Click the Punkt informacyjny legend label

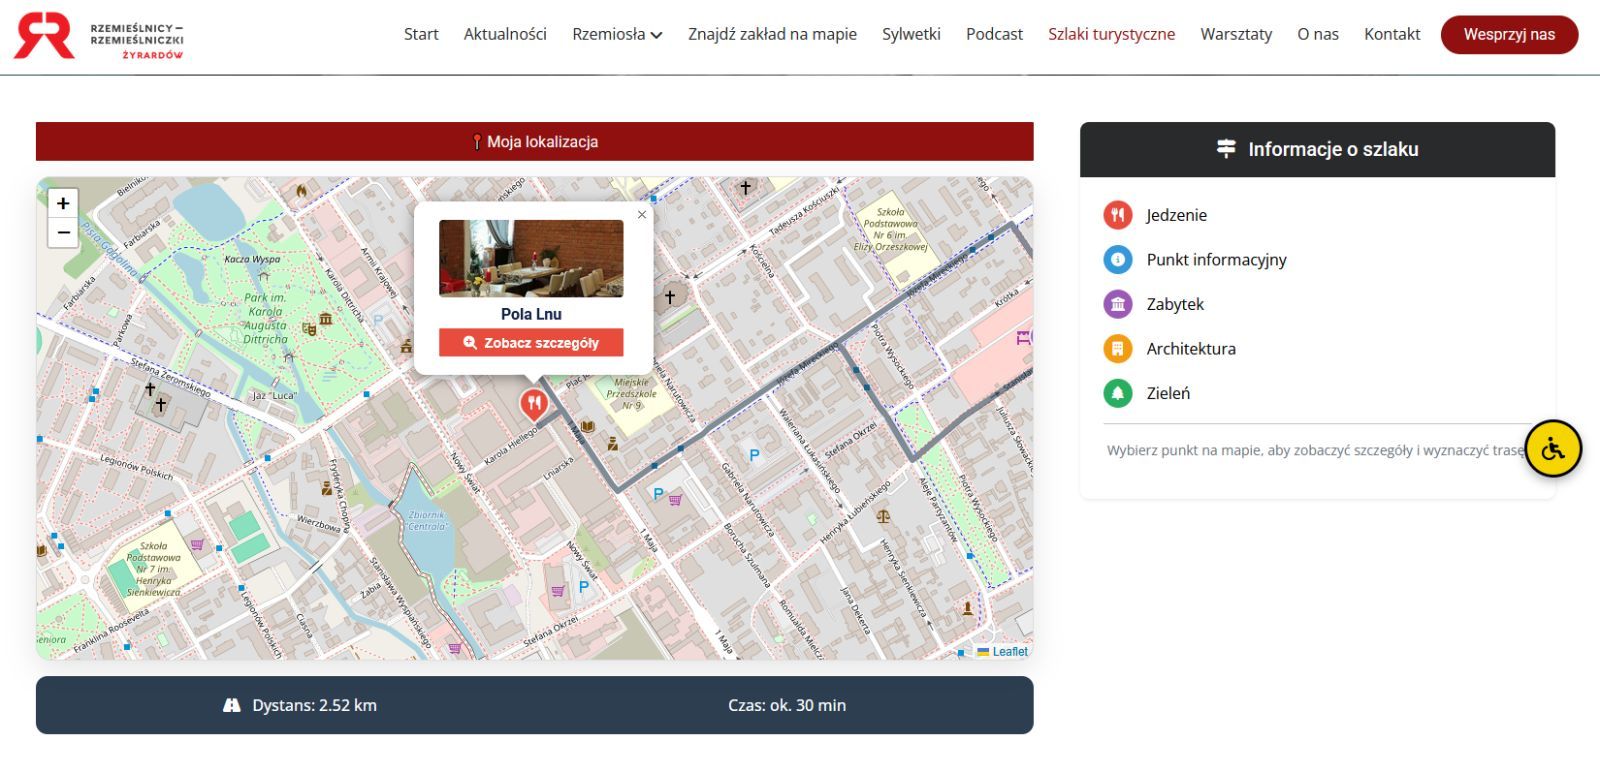tap(1216, 260)
